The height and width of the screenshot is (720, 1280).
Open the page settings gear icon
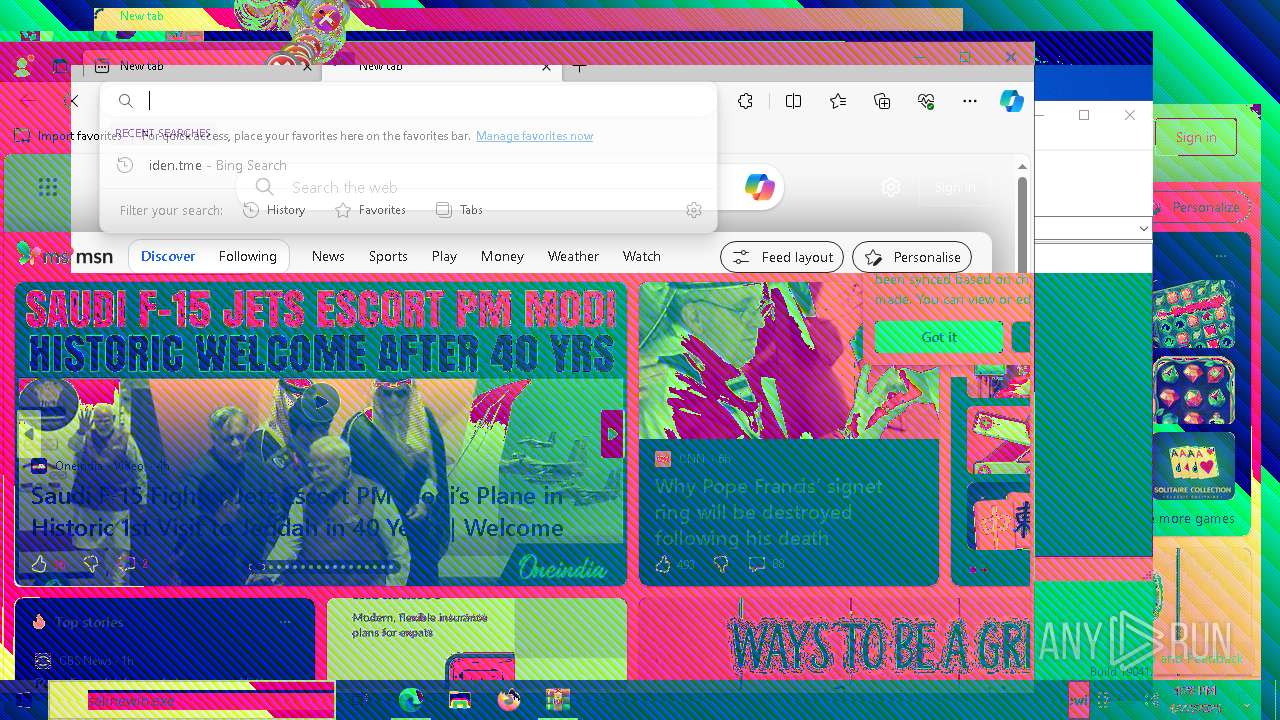pos(891,187)
